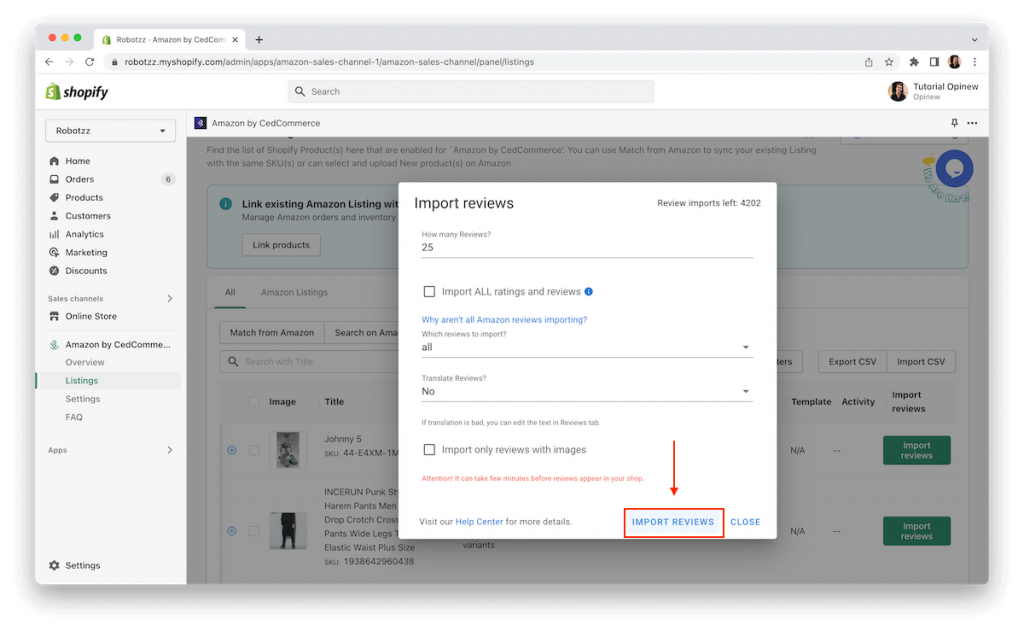
Task: Click the Customers person icon
Action: [x=54, y=216]
